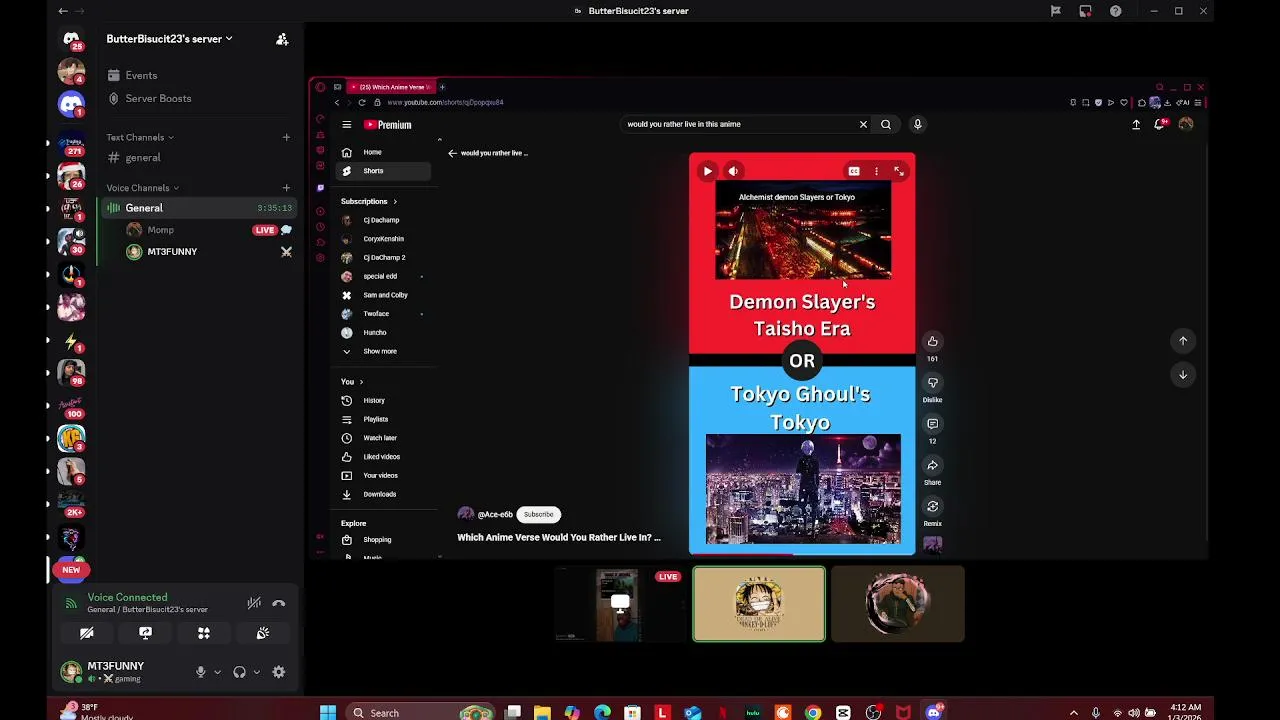Enter fullscreen on the Short player
The image size is (1280, 720).
(899, 171)
